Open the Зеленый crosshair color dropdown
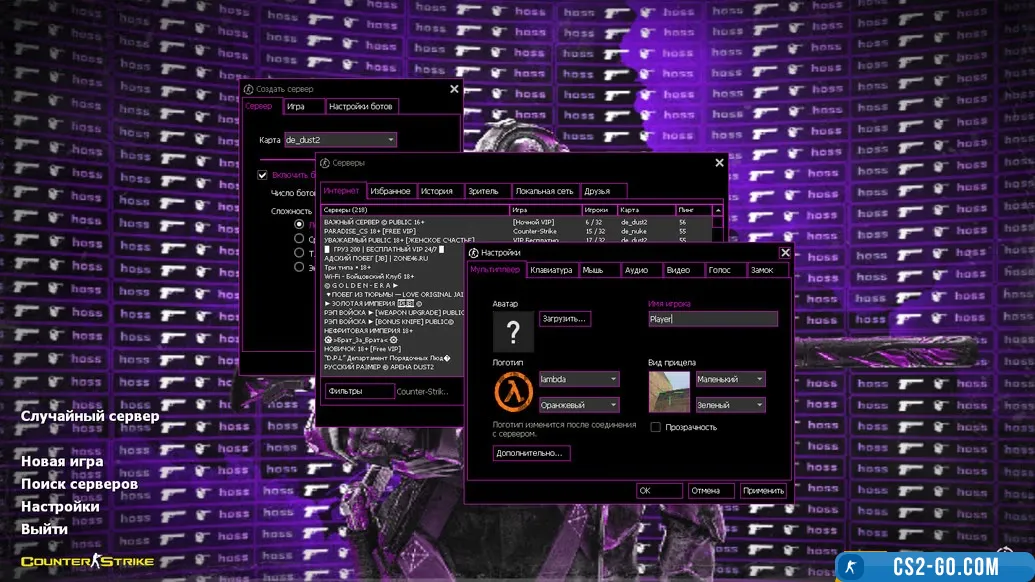 click(x=759, y=405)
